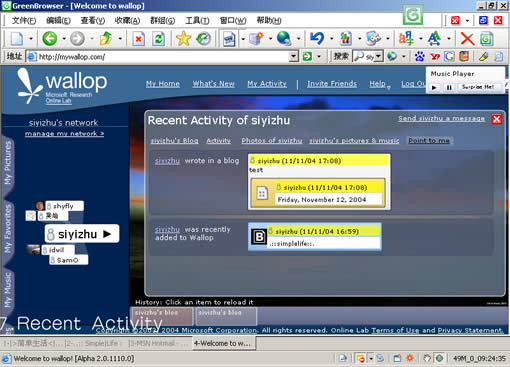Open the 文件(F) menu
The image size is (510, 367).
(x=24, y=21)
